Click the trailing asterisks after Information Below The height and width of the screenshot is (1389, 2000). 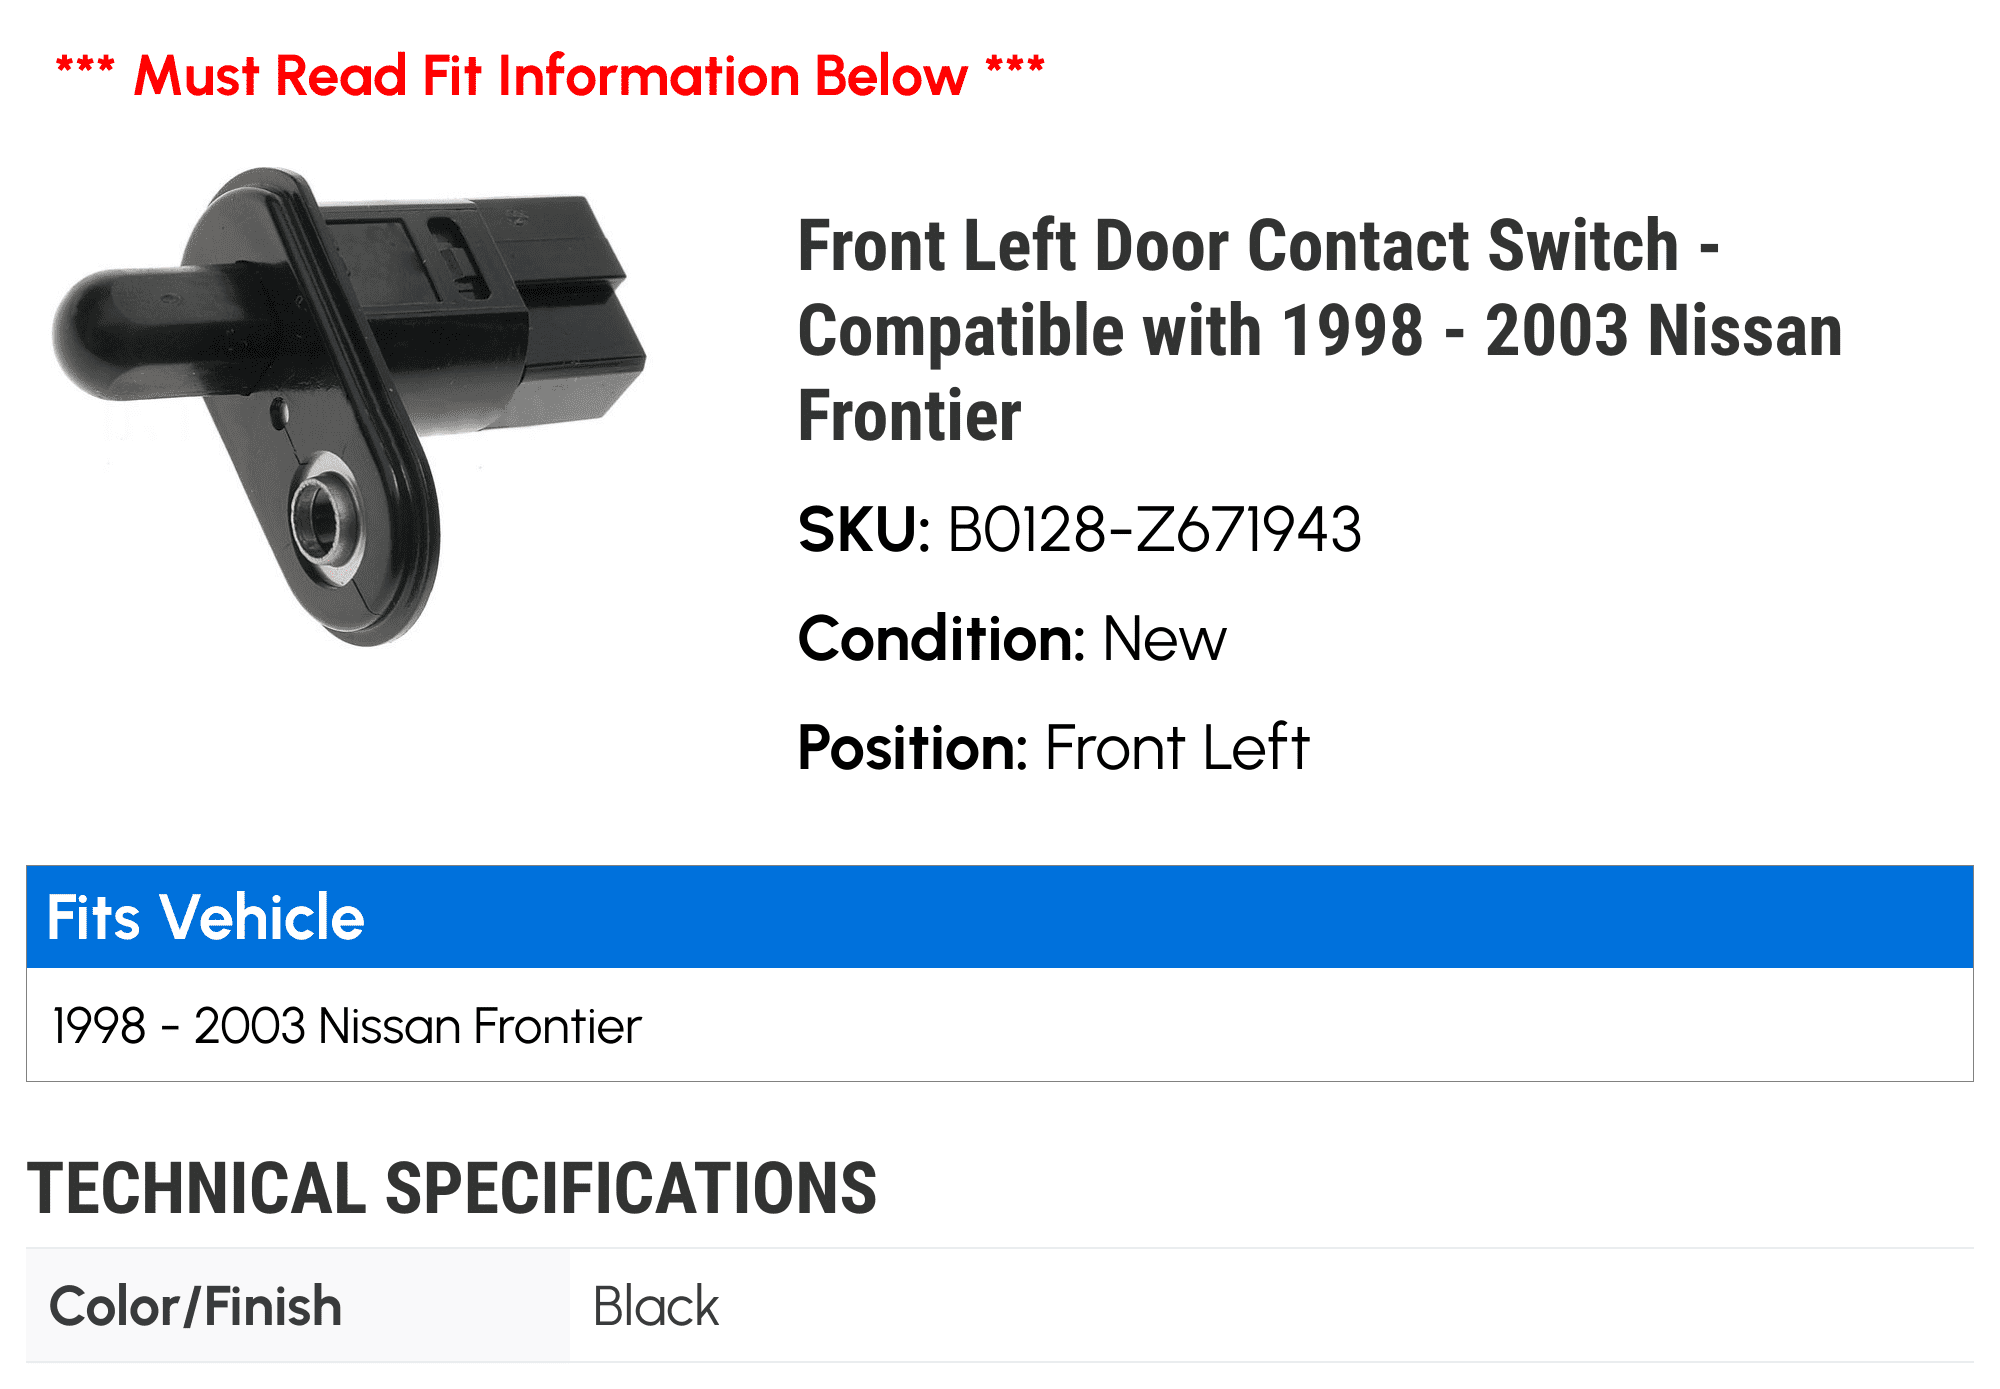tap(1014, 70)
